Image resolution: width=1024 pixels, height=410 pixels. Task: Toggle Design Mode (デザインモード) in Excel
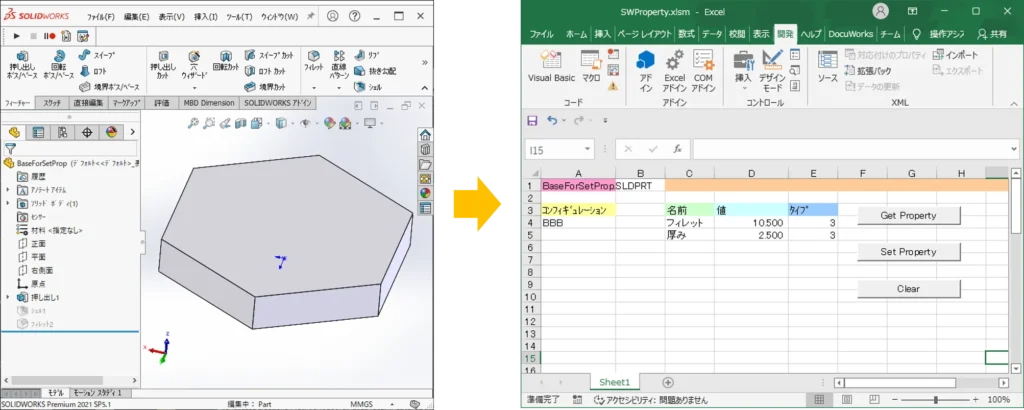pyautogui.click(x=773, y=71)
